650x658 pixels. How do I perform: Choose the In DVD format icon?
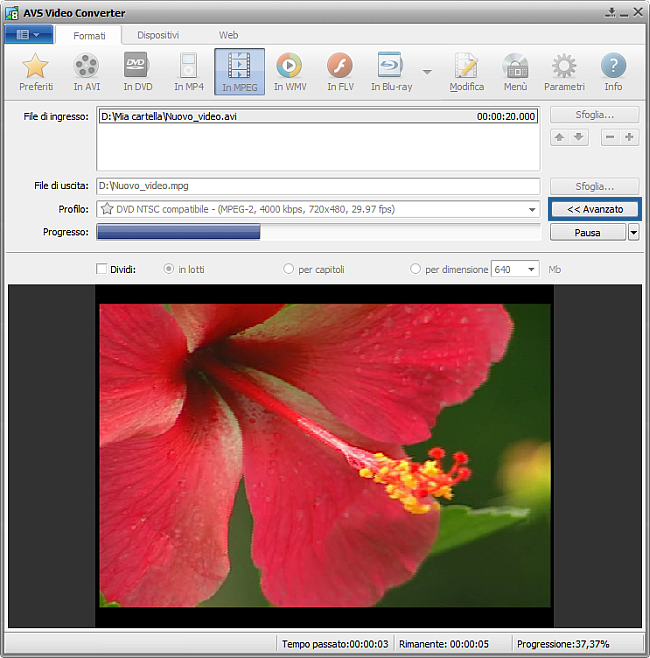coord(137,70)
